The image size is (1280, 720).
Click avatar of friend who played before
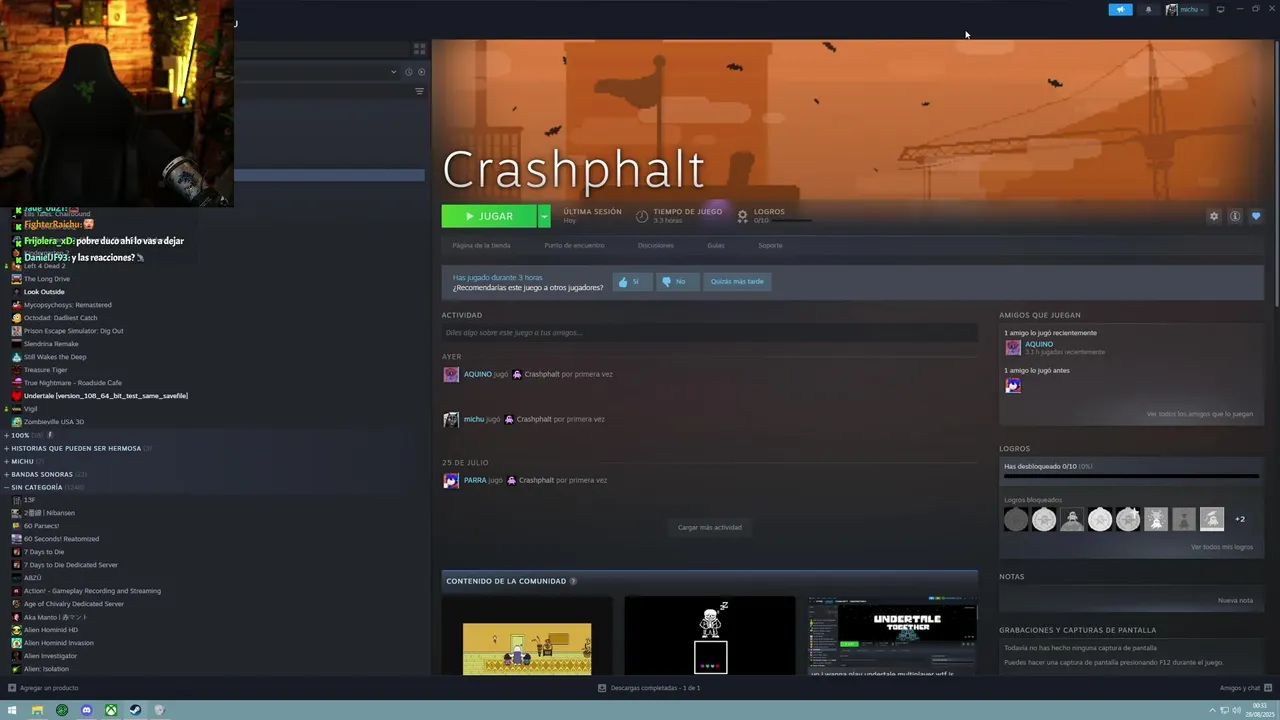(1013, 386)
